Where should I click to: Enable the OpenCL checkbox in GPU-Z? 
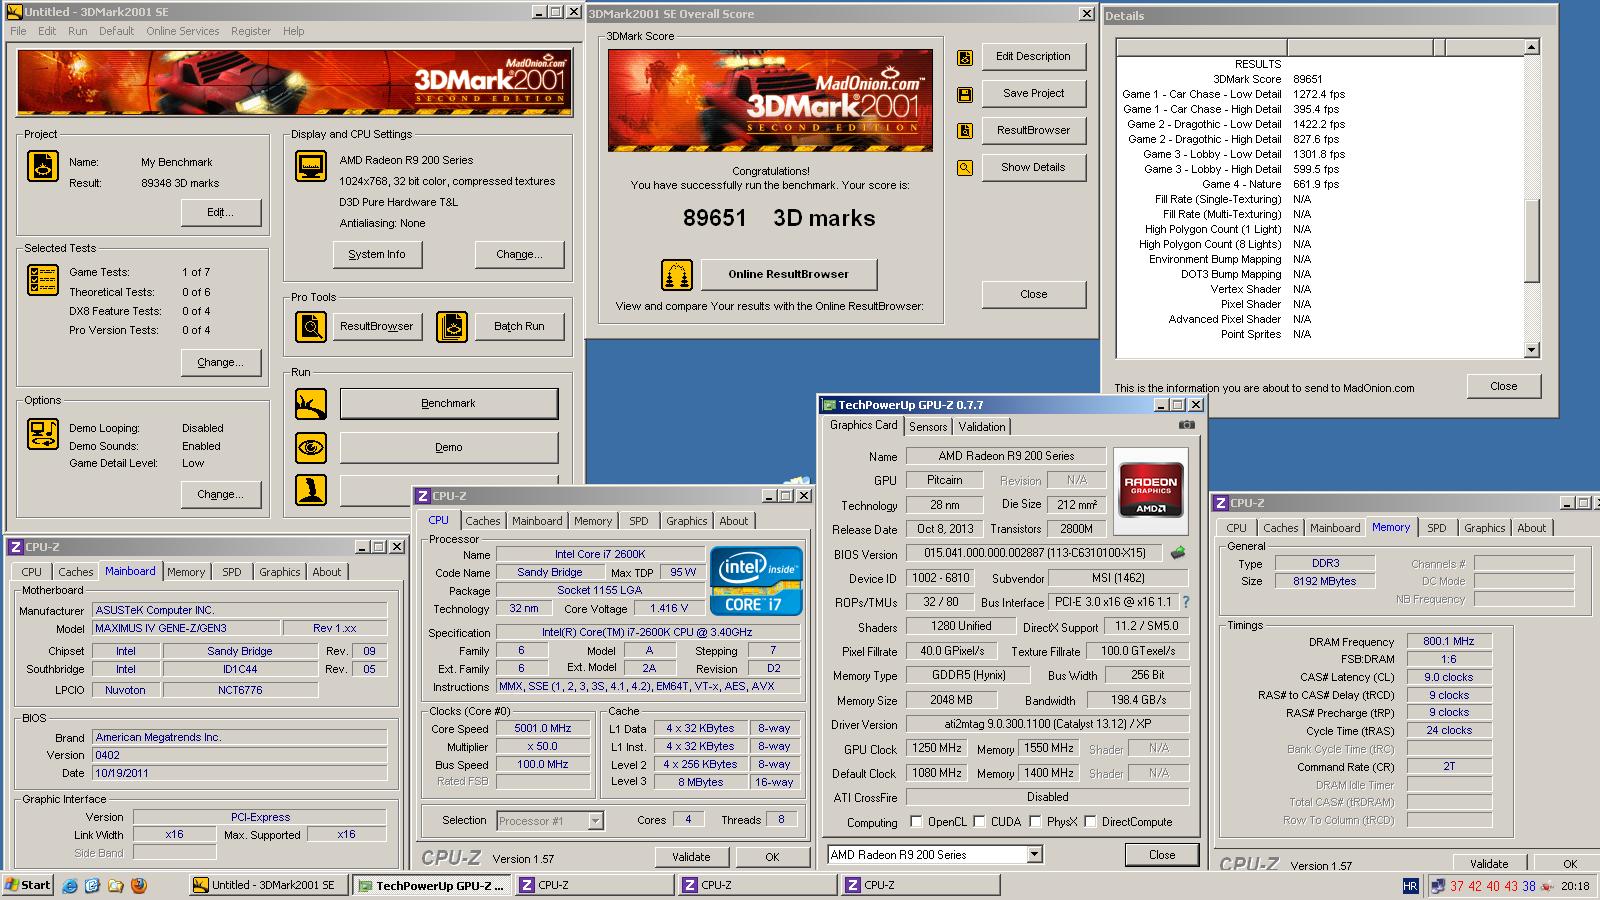click(916, 822)
